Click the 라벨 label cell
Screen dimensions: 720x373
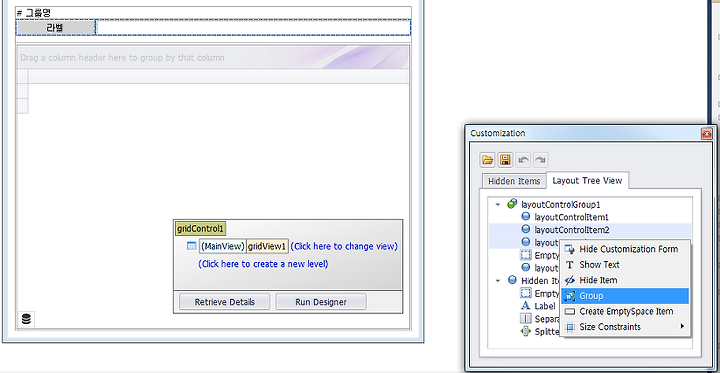tap(55, 28)
